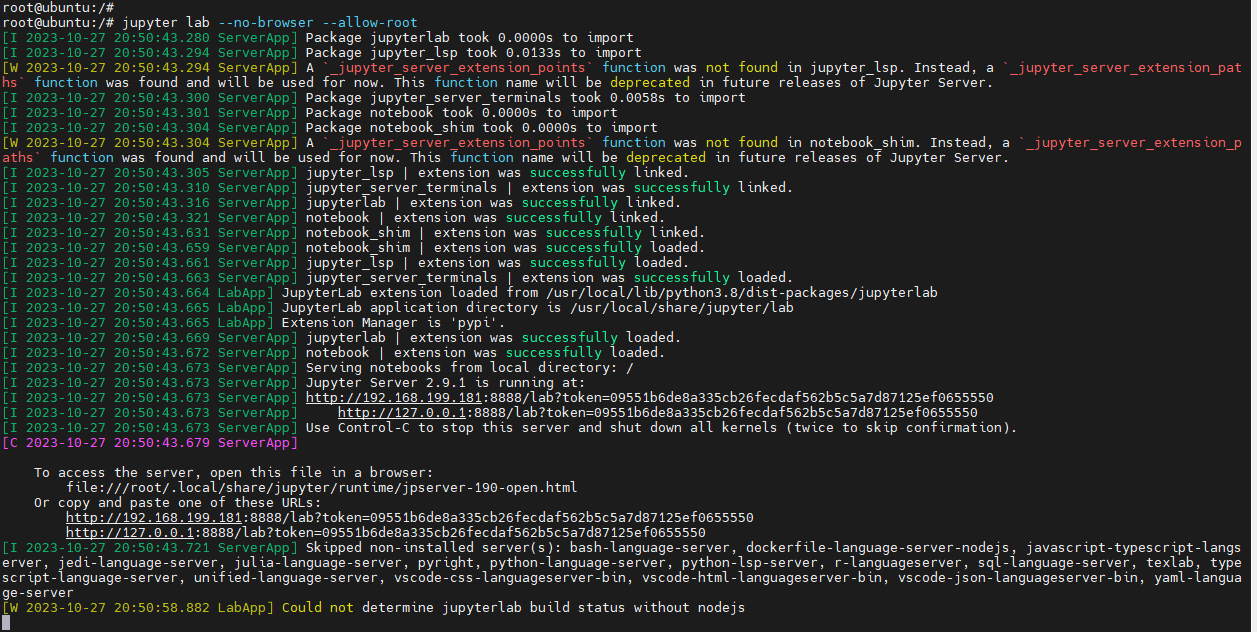Click 'Package notebook took 0.0000s to import'
Viewport: 1257px width, 632px height.
(461, 112)
